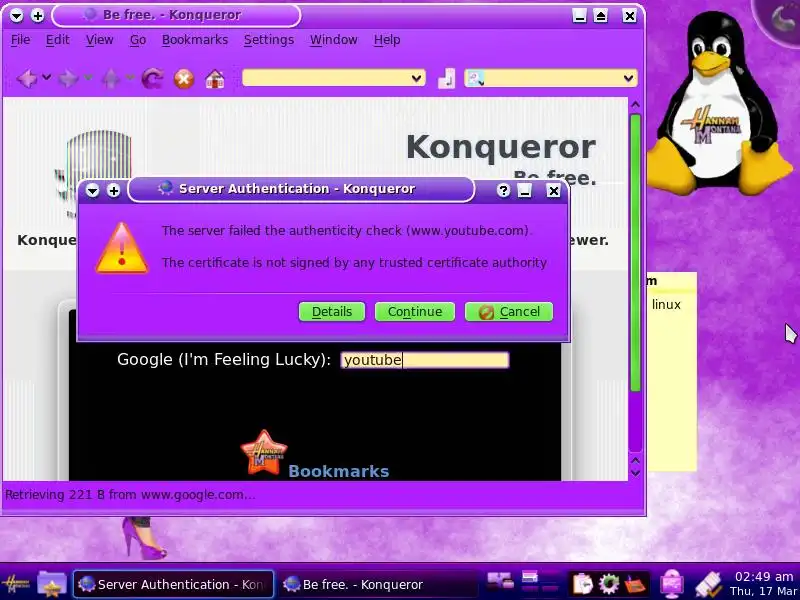Screen dimensions: 800x600
Task: Open the starred folder icon in taskbar
Action: click(52, 584)
